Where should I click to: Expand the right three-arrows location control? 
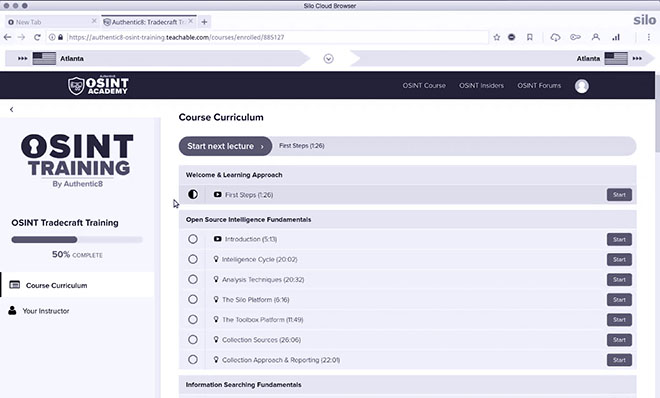pyautogui.click(x=637, y=58)
